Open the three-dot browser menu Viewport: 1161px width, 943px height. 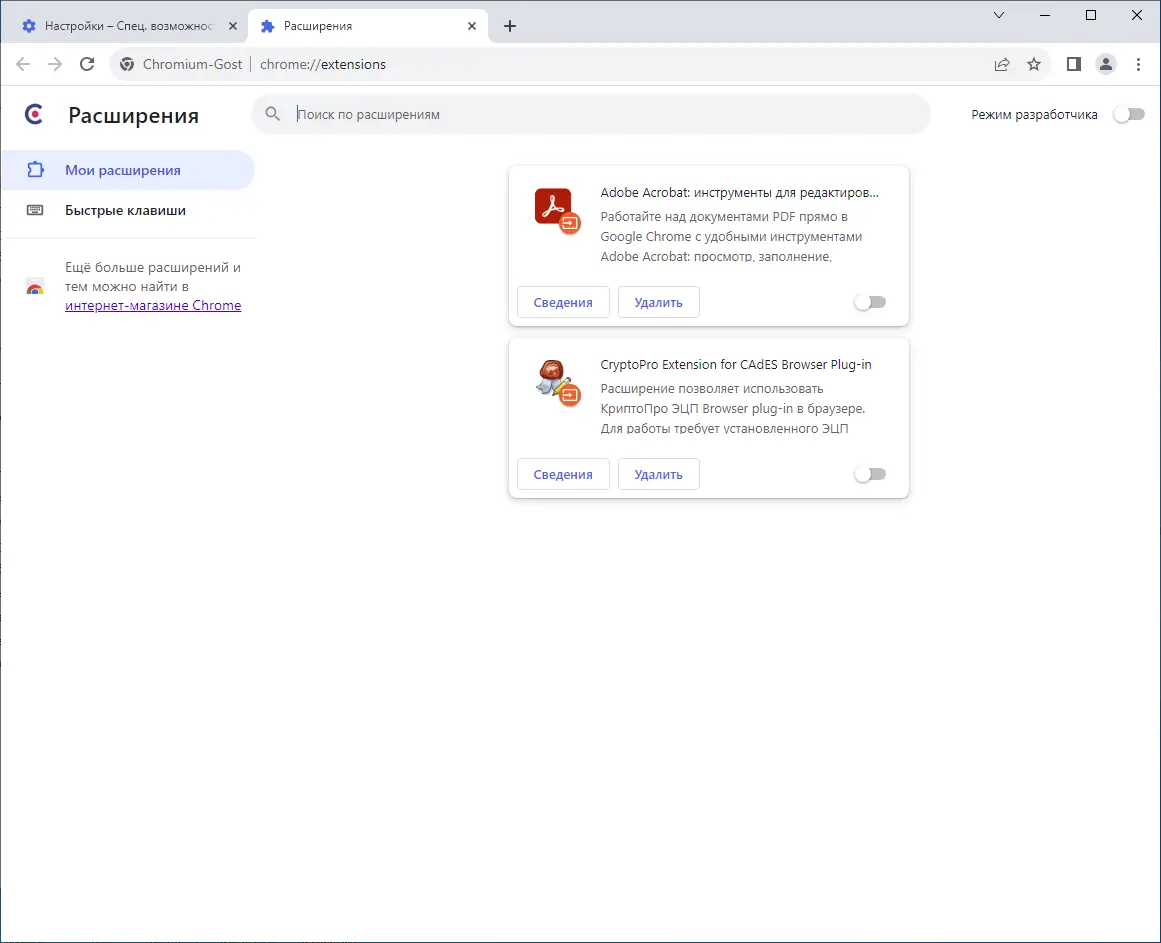[x=1138, y=64]
